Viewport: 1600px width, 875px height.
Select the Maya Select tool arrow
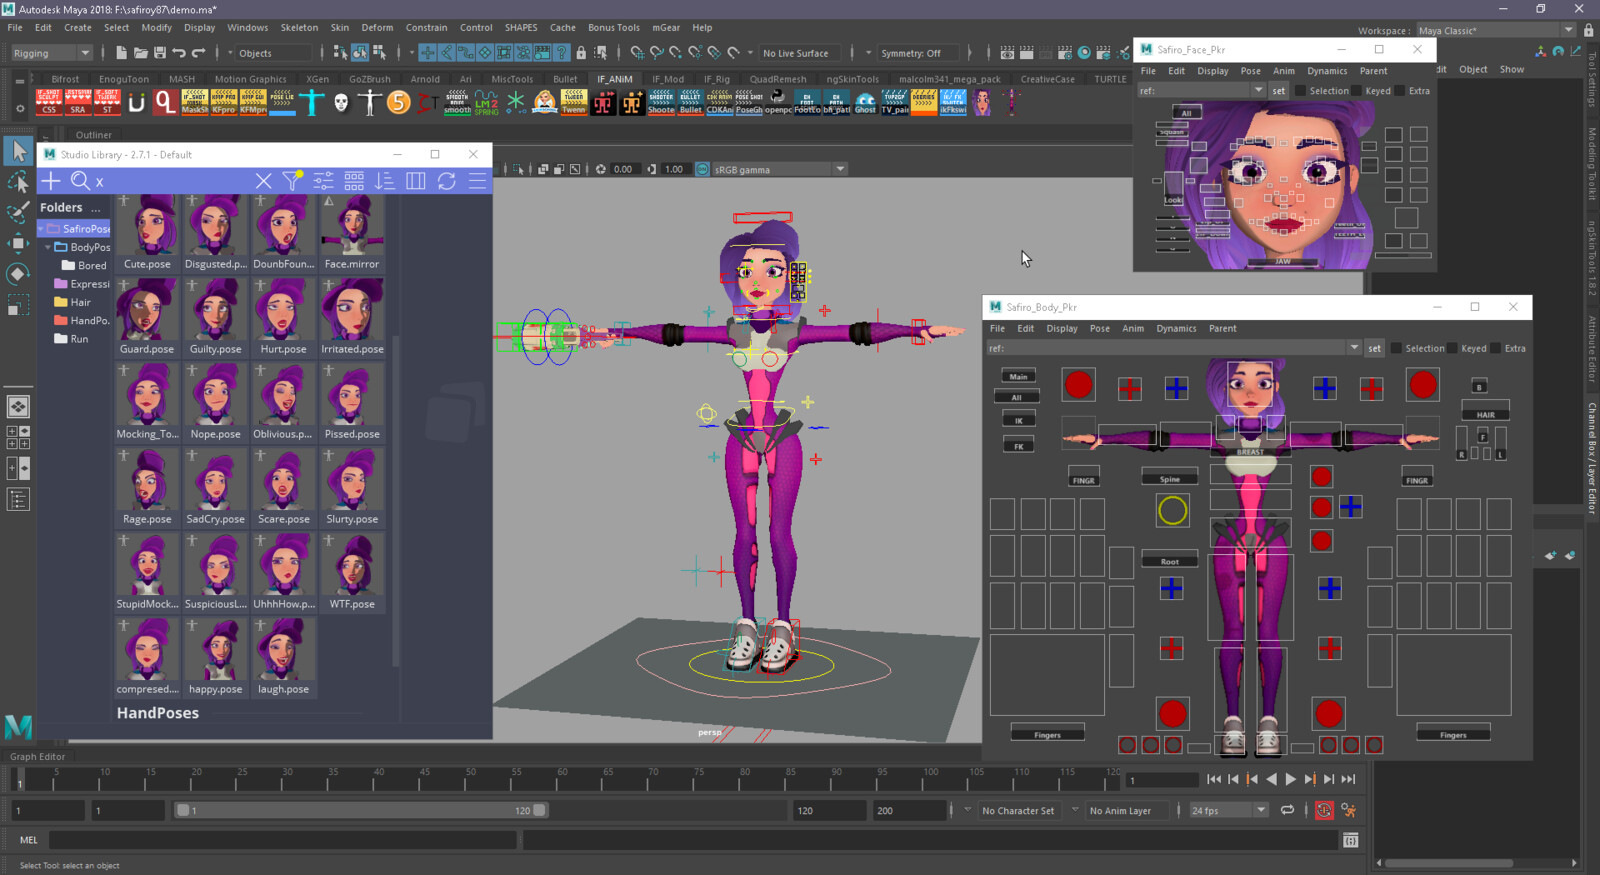18,151
